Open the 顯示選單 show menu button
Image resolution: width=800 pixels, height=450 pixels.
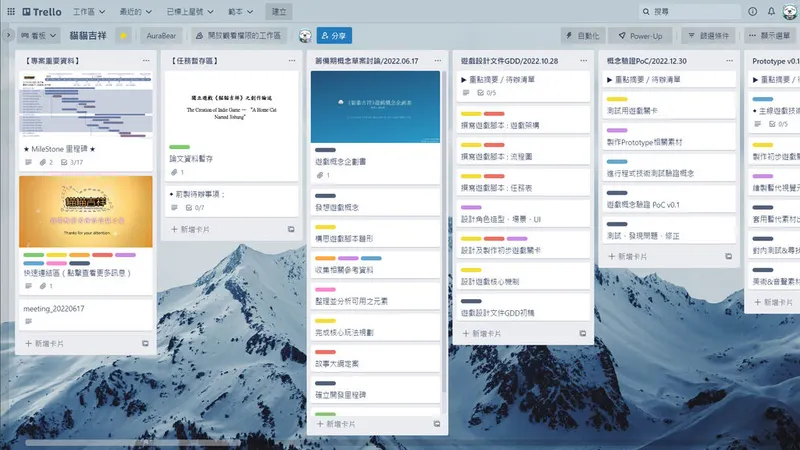[769, 36]
